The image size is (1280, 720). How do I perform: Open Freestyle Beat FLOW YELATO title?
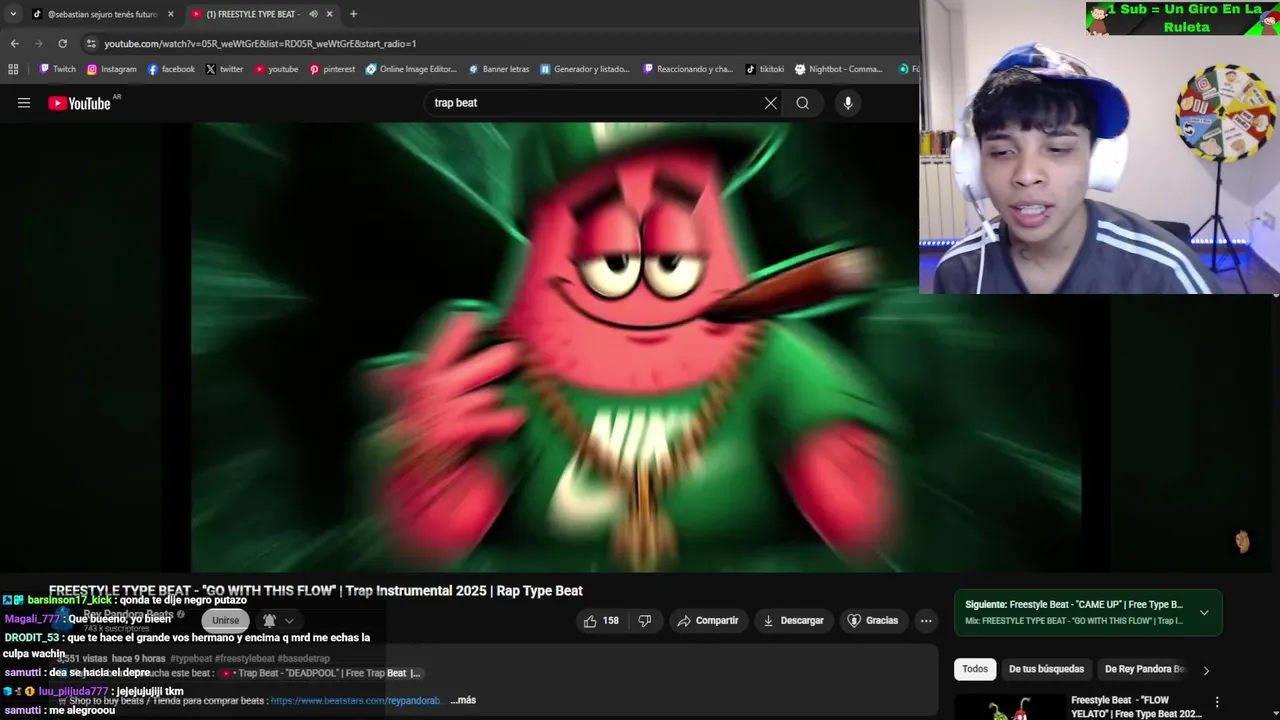1136,707
